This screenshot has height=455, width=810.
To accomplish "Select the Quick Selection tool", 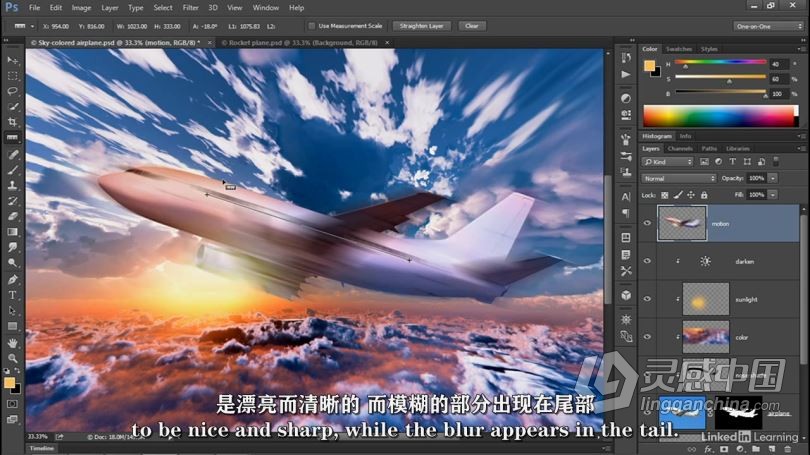I will coord(12,107).
